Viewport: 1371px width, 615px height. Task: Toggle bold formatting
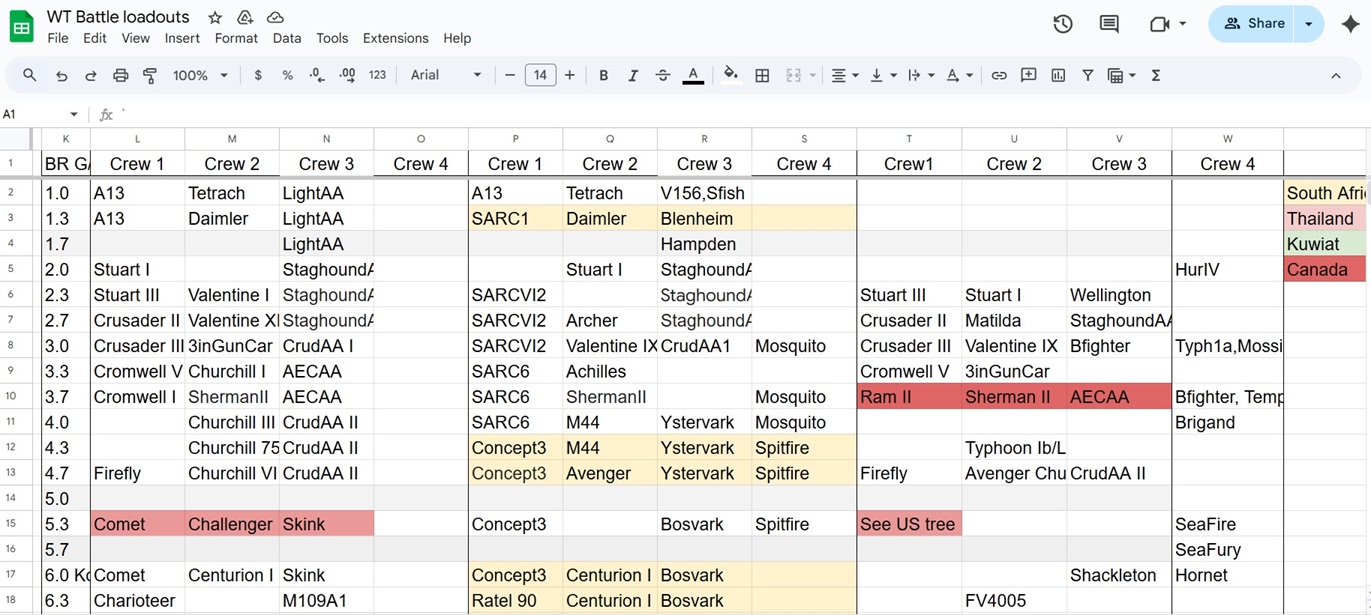coord(603,75)
